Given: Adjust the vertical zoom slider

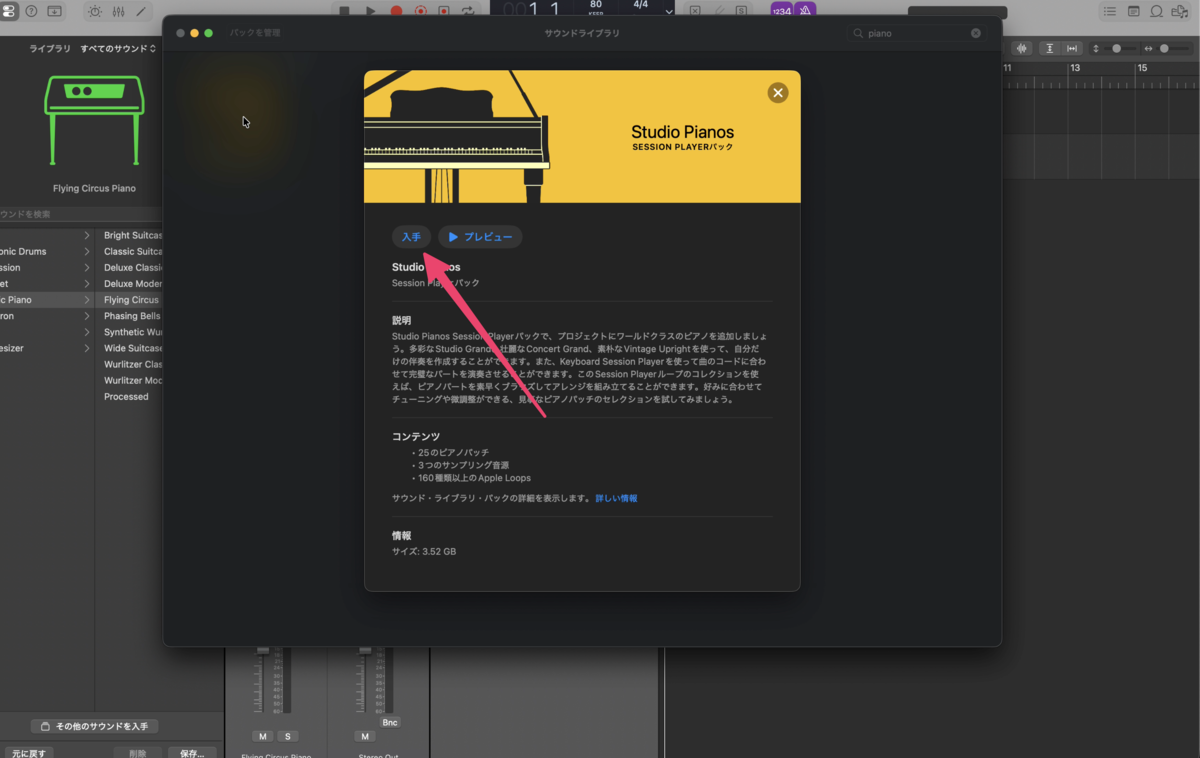Looking at the screenshot, I should [1119, 48].
